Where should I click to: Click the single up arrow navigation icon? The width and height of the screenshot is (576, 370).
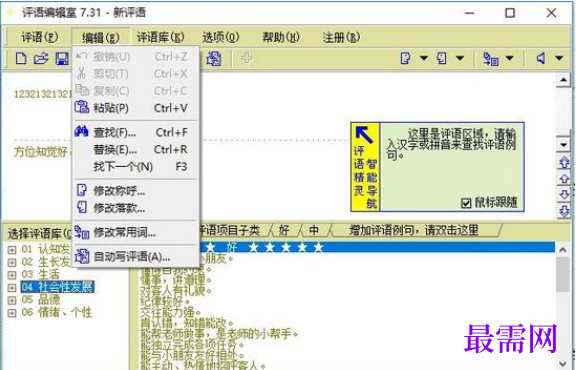tap(564, 179)
